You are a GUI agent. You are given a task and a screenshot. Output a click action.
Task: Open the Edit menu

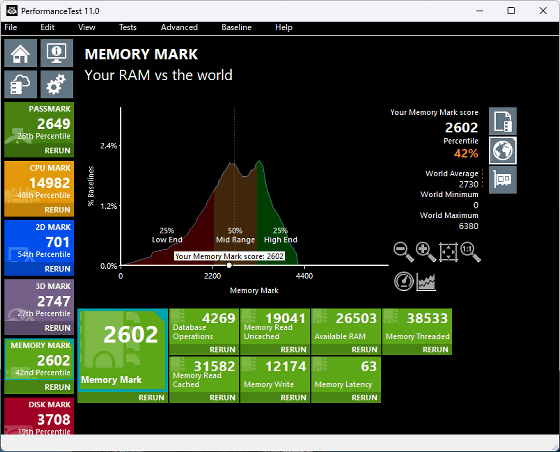click(47, 27)
